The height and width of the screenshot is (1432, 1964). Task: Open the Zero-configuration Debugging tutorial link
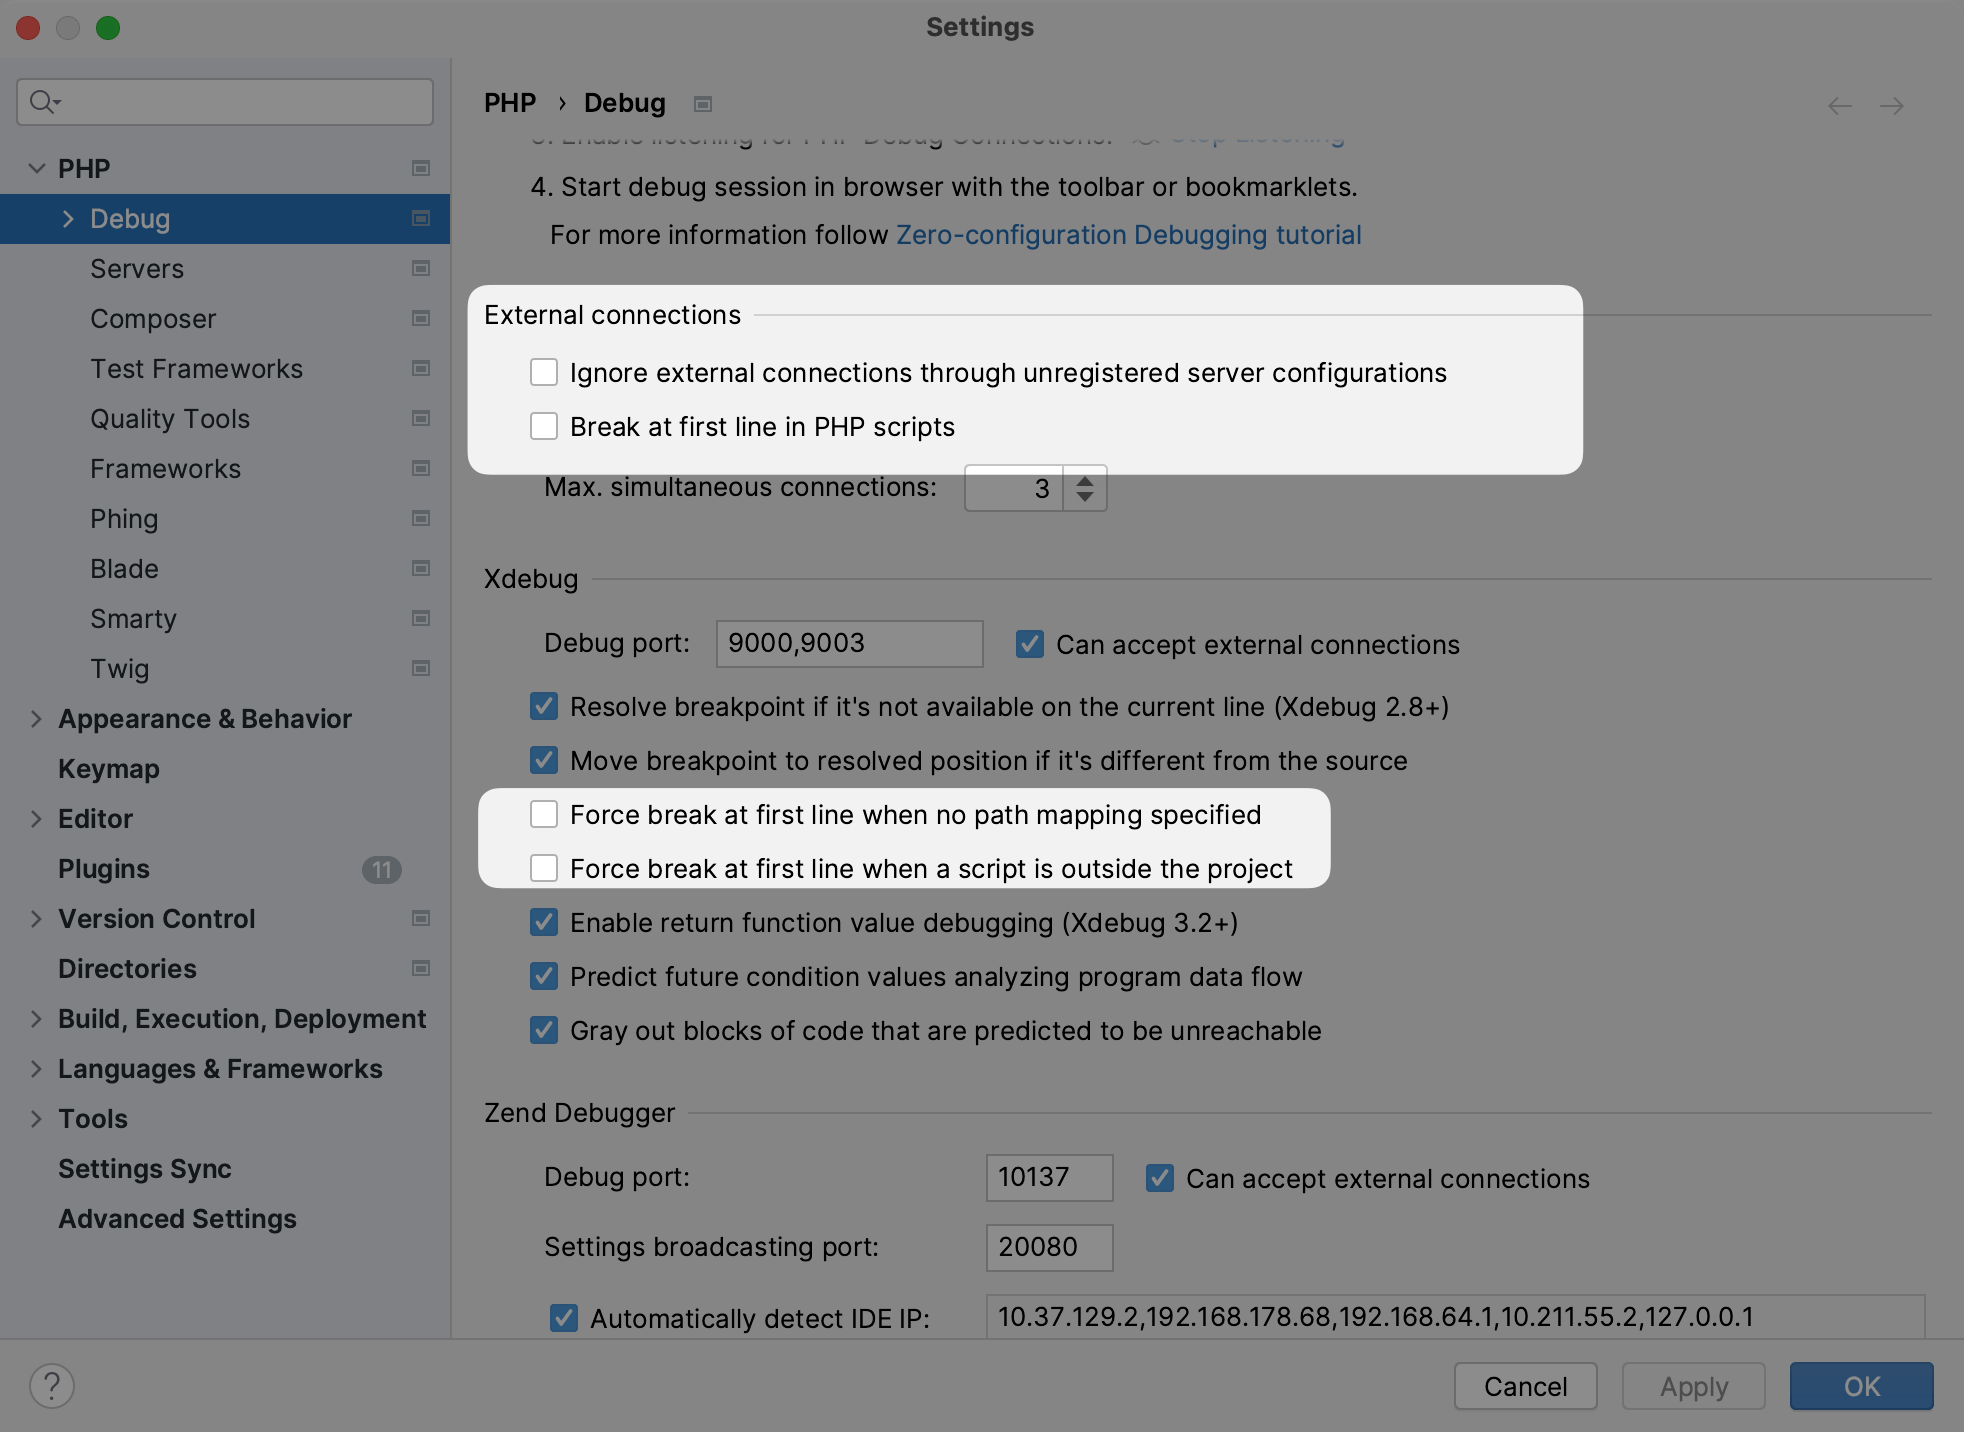tap(1128, 234)
